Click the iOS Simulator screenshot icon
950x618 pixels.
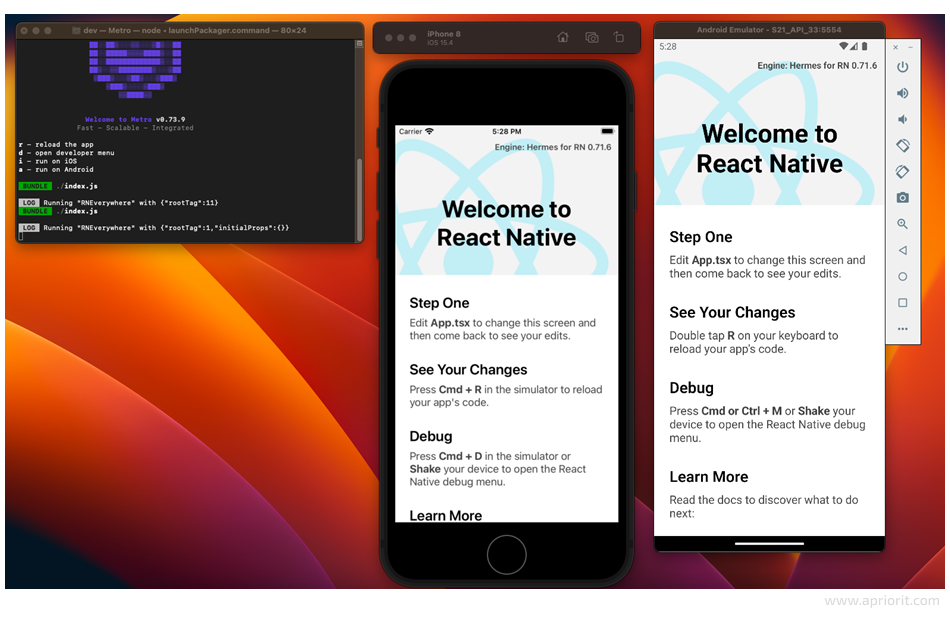pos(592,37)
